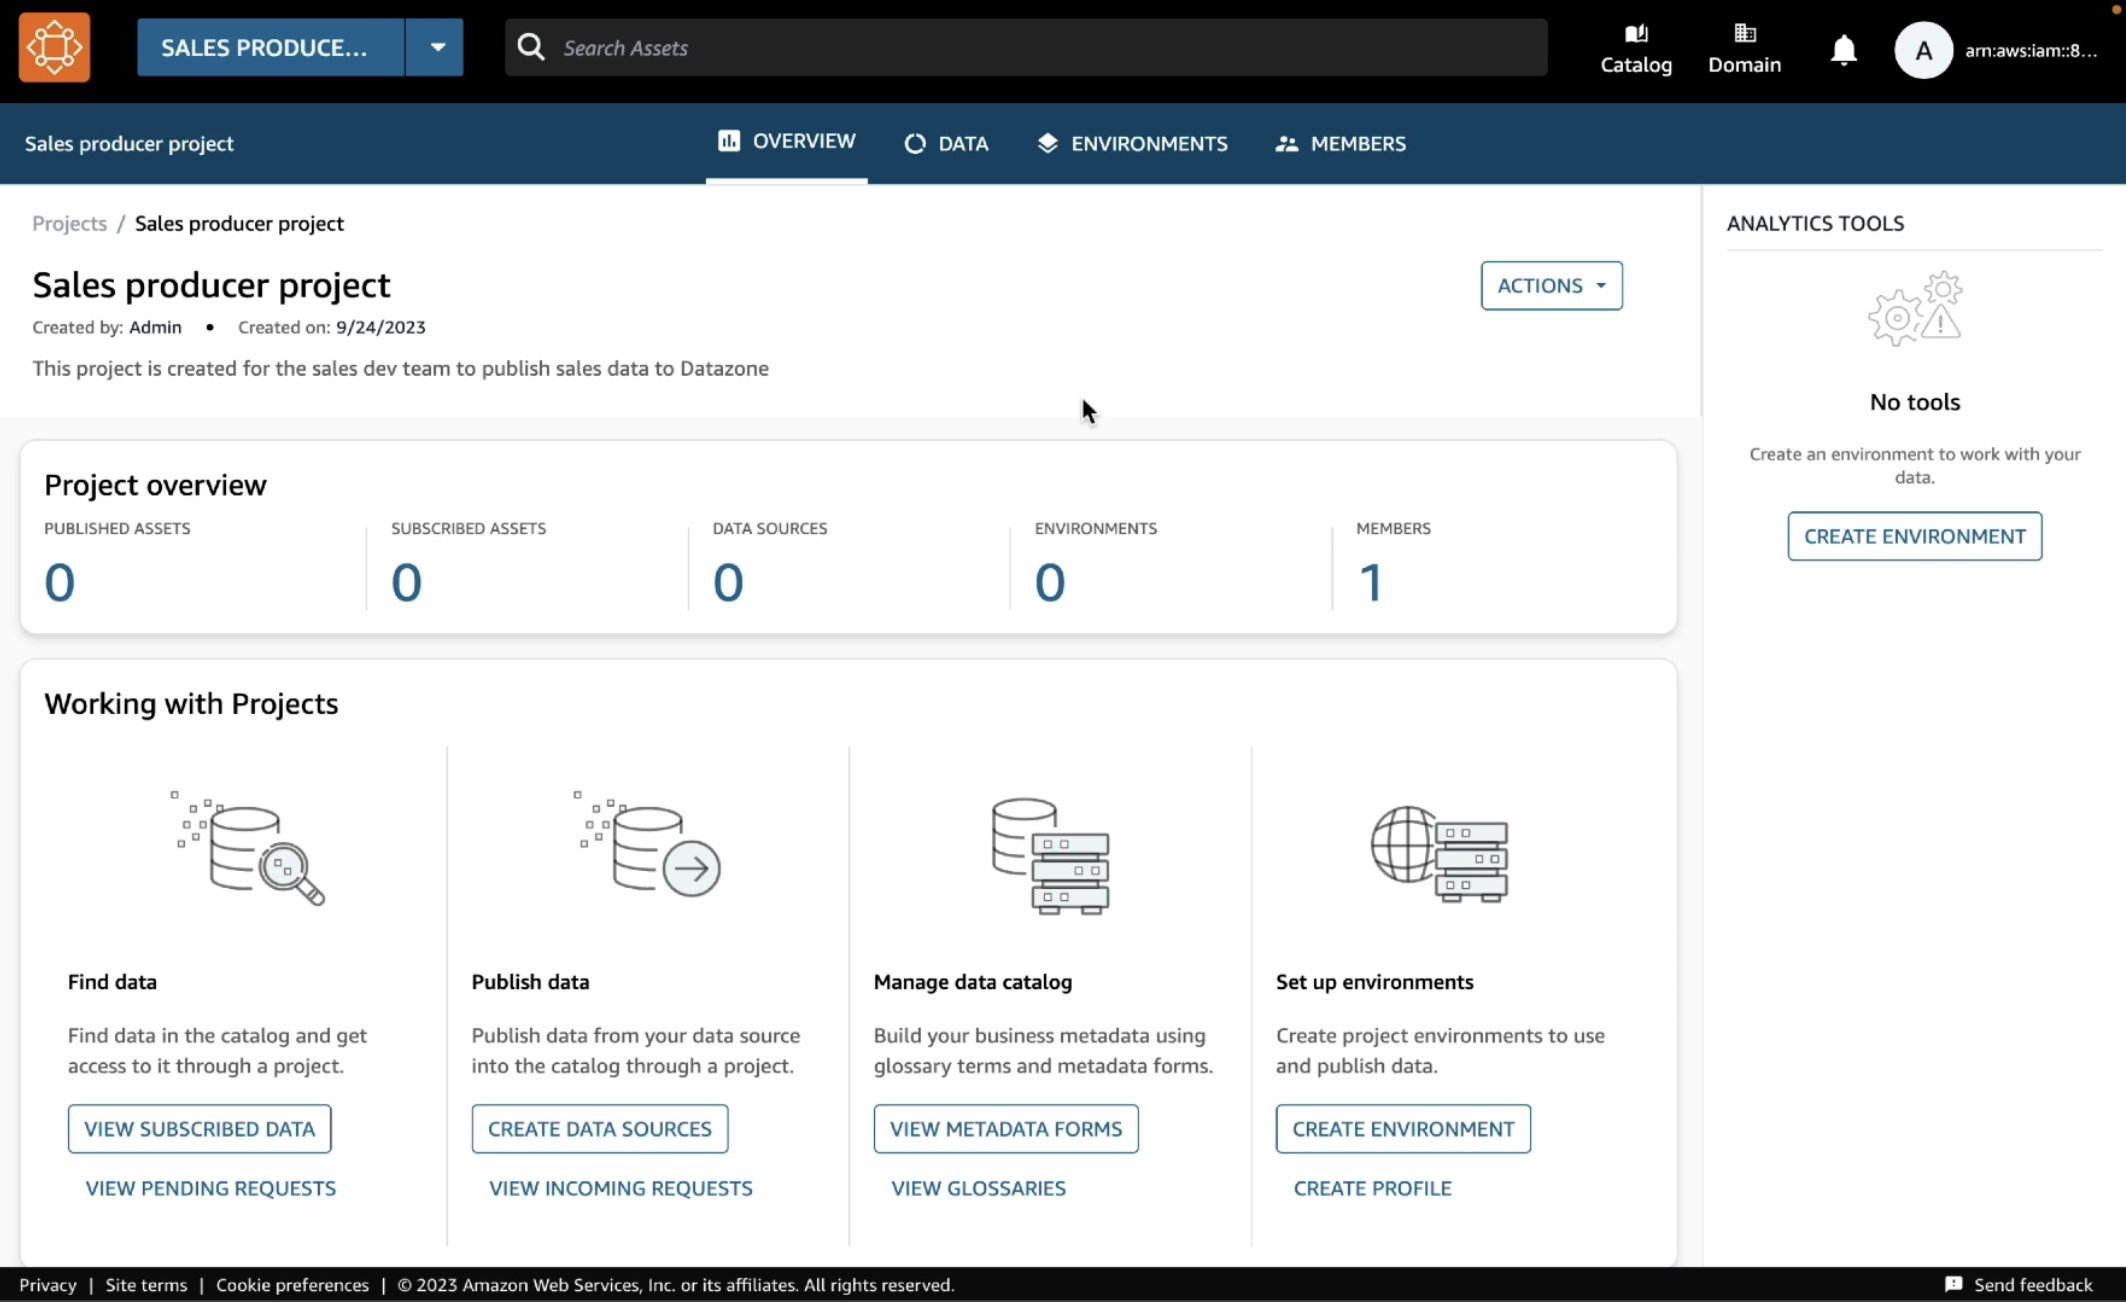
Task: Click the Set up environments heading
Action: coord(1374,982)
